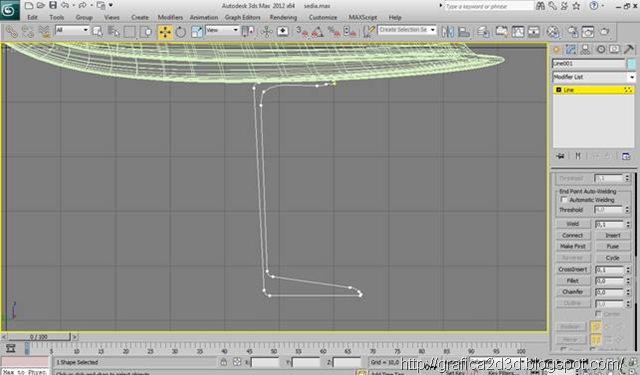
Task: Click the Render Setup icon
Action: pyautogui.click(x=573, y=32)
